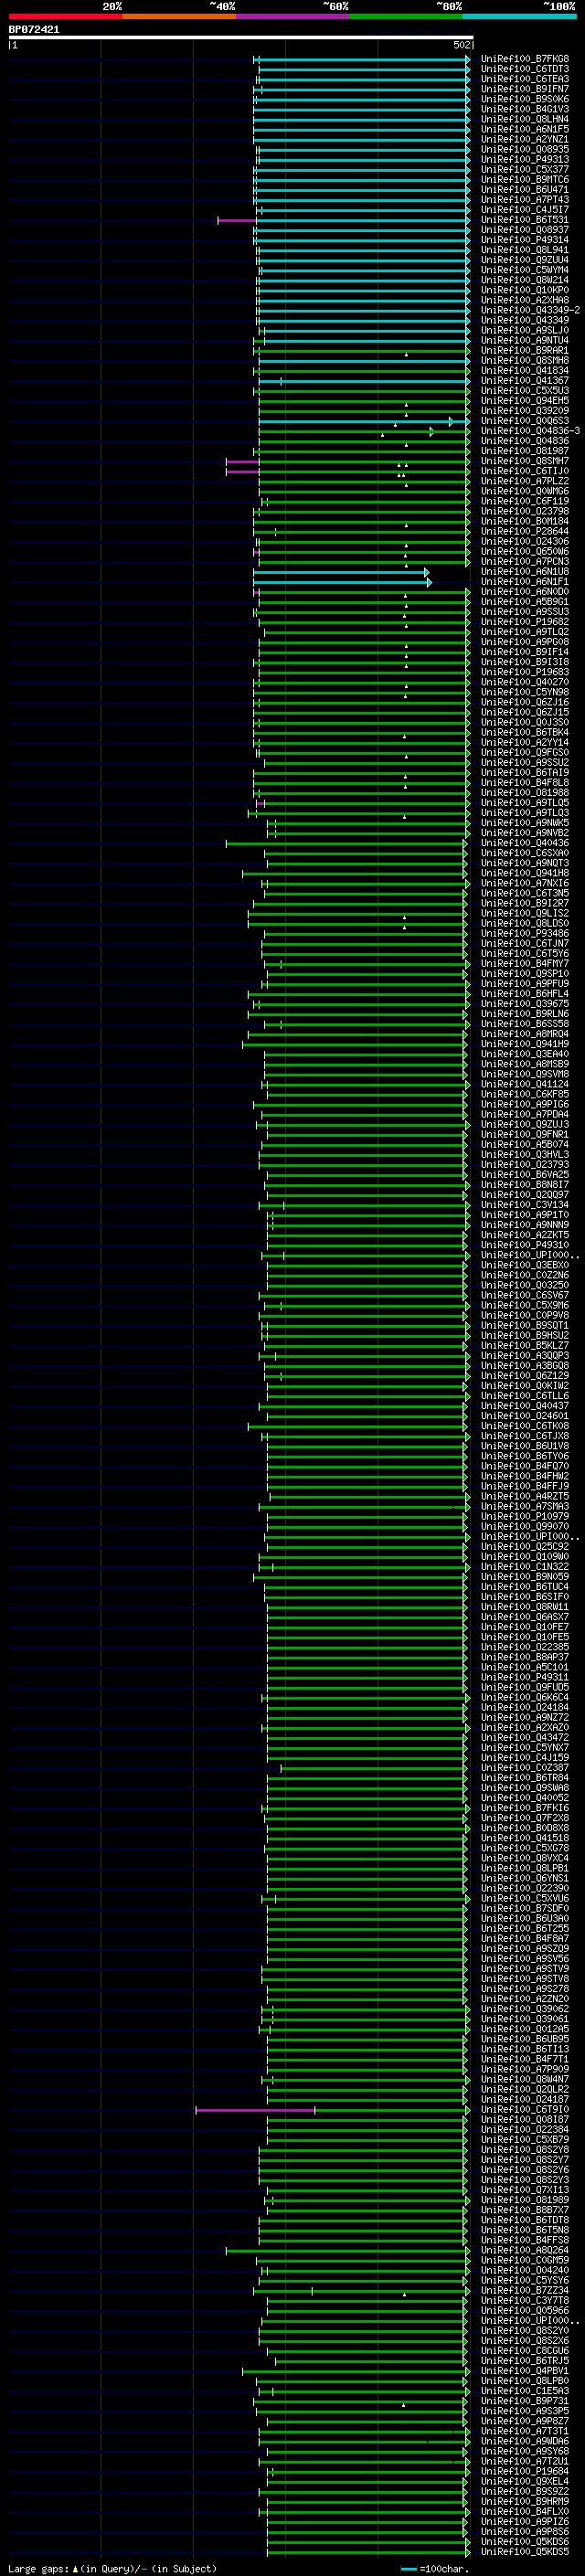The width and height of the screenshot is (585, 2576).
Task: Select hit UniRef100_B9RAR1
Action: (525, 350)
